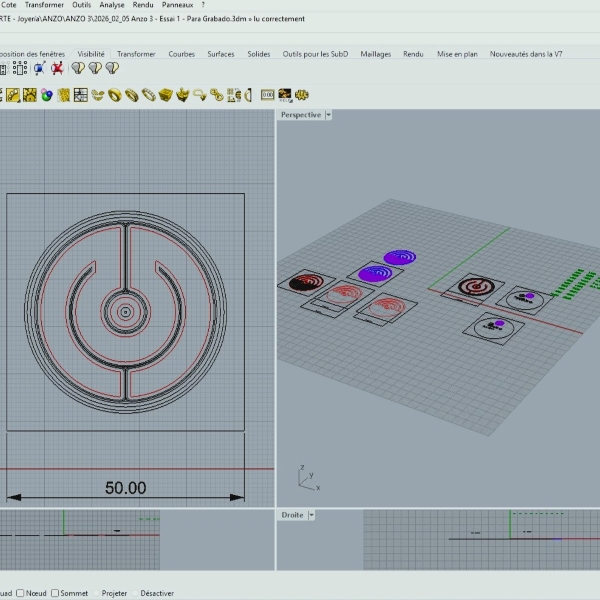Switch to the Surfaces toolbar tab
The width and height of the screenshot is (600, 600).
[221, 54]
